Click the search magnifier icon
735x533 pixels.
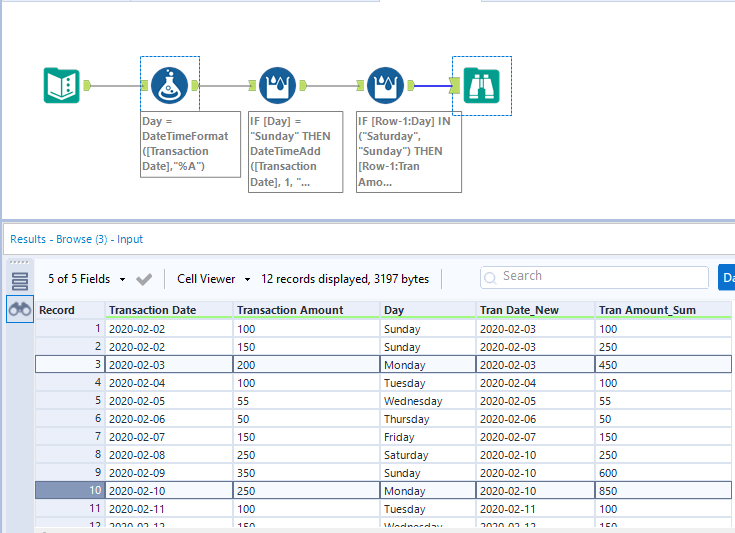click(x=490, y=278)
